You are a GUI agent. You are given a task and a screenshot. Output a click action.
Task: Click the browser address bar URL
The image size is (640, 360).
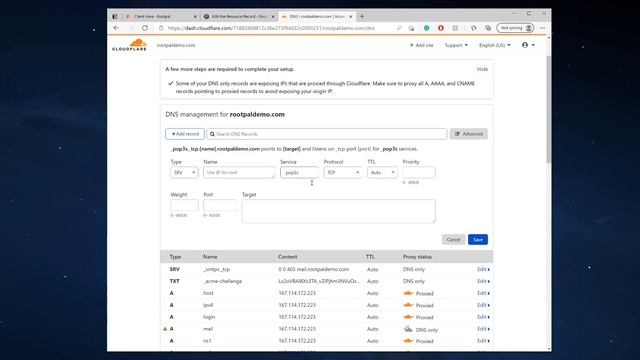(271, 28)
